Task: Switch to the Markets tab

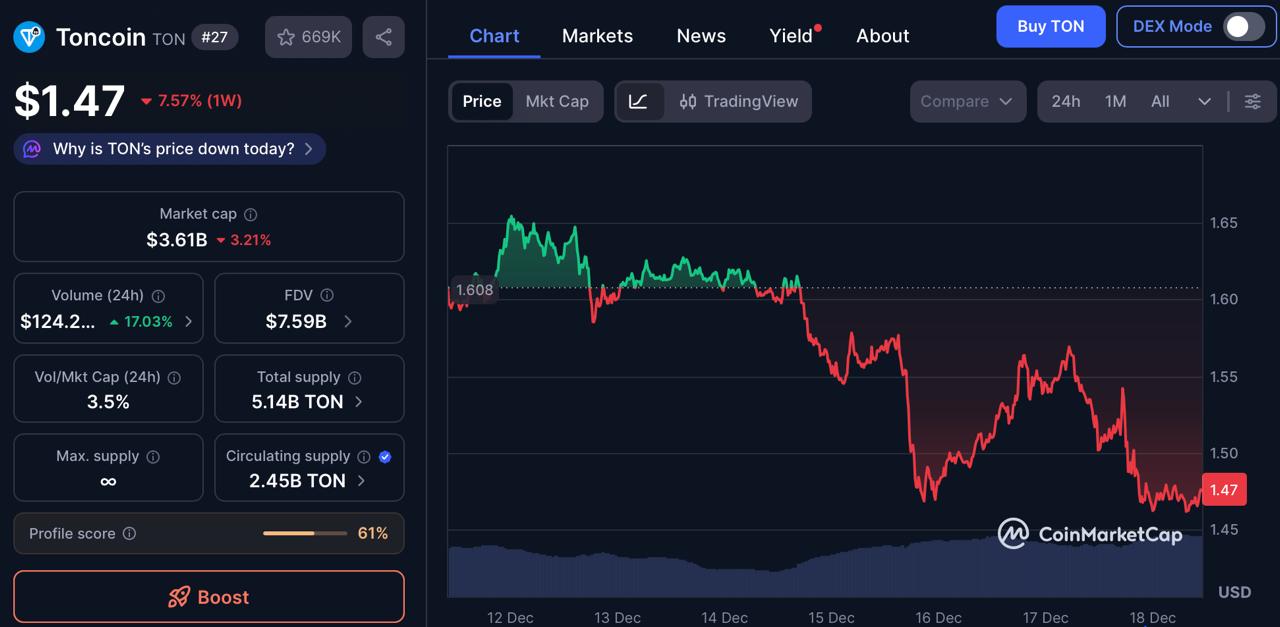Action: (x=597, y=35)
